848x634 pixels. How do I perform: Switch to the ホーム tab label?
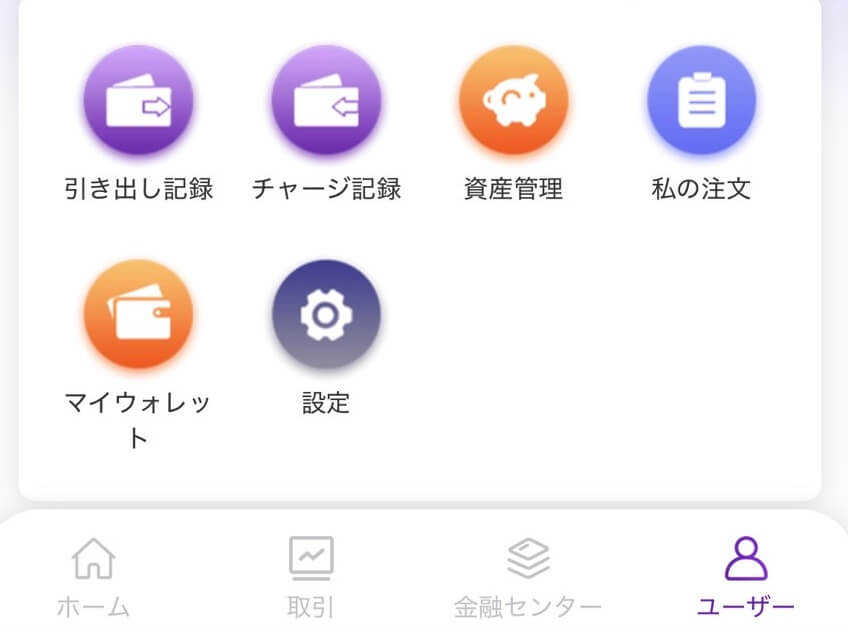tap(94, 607)
